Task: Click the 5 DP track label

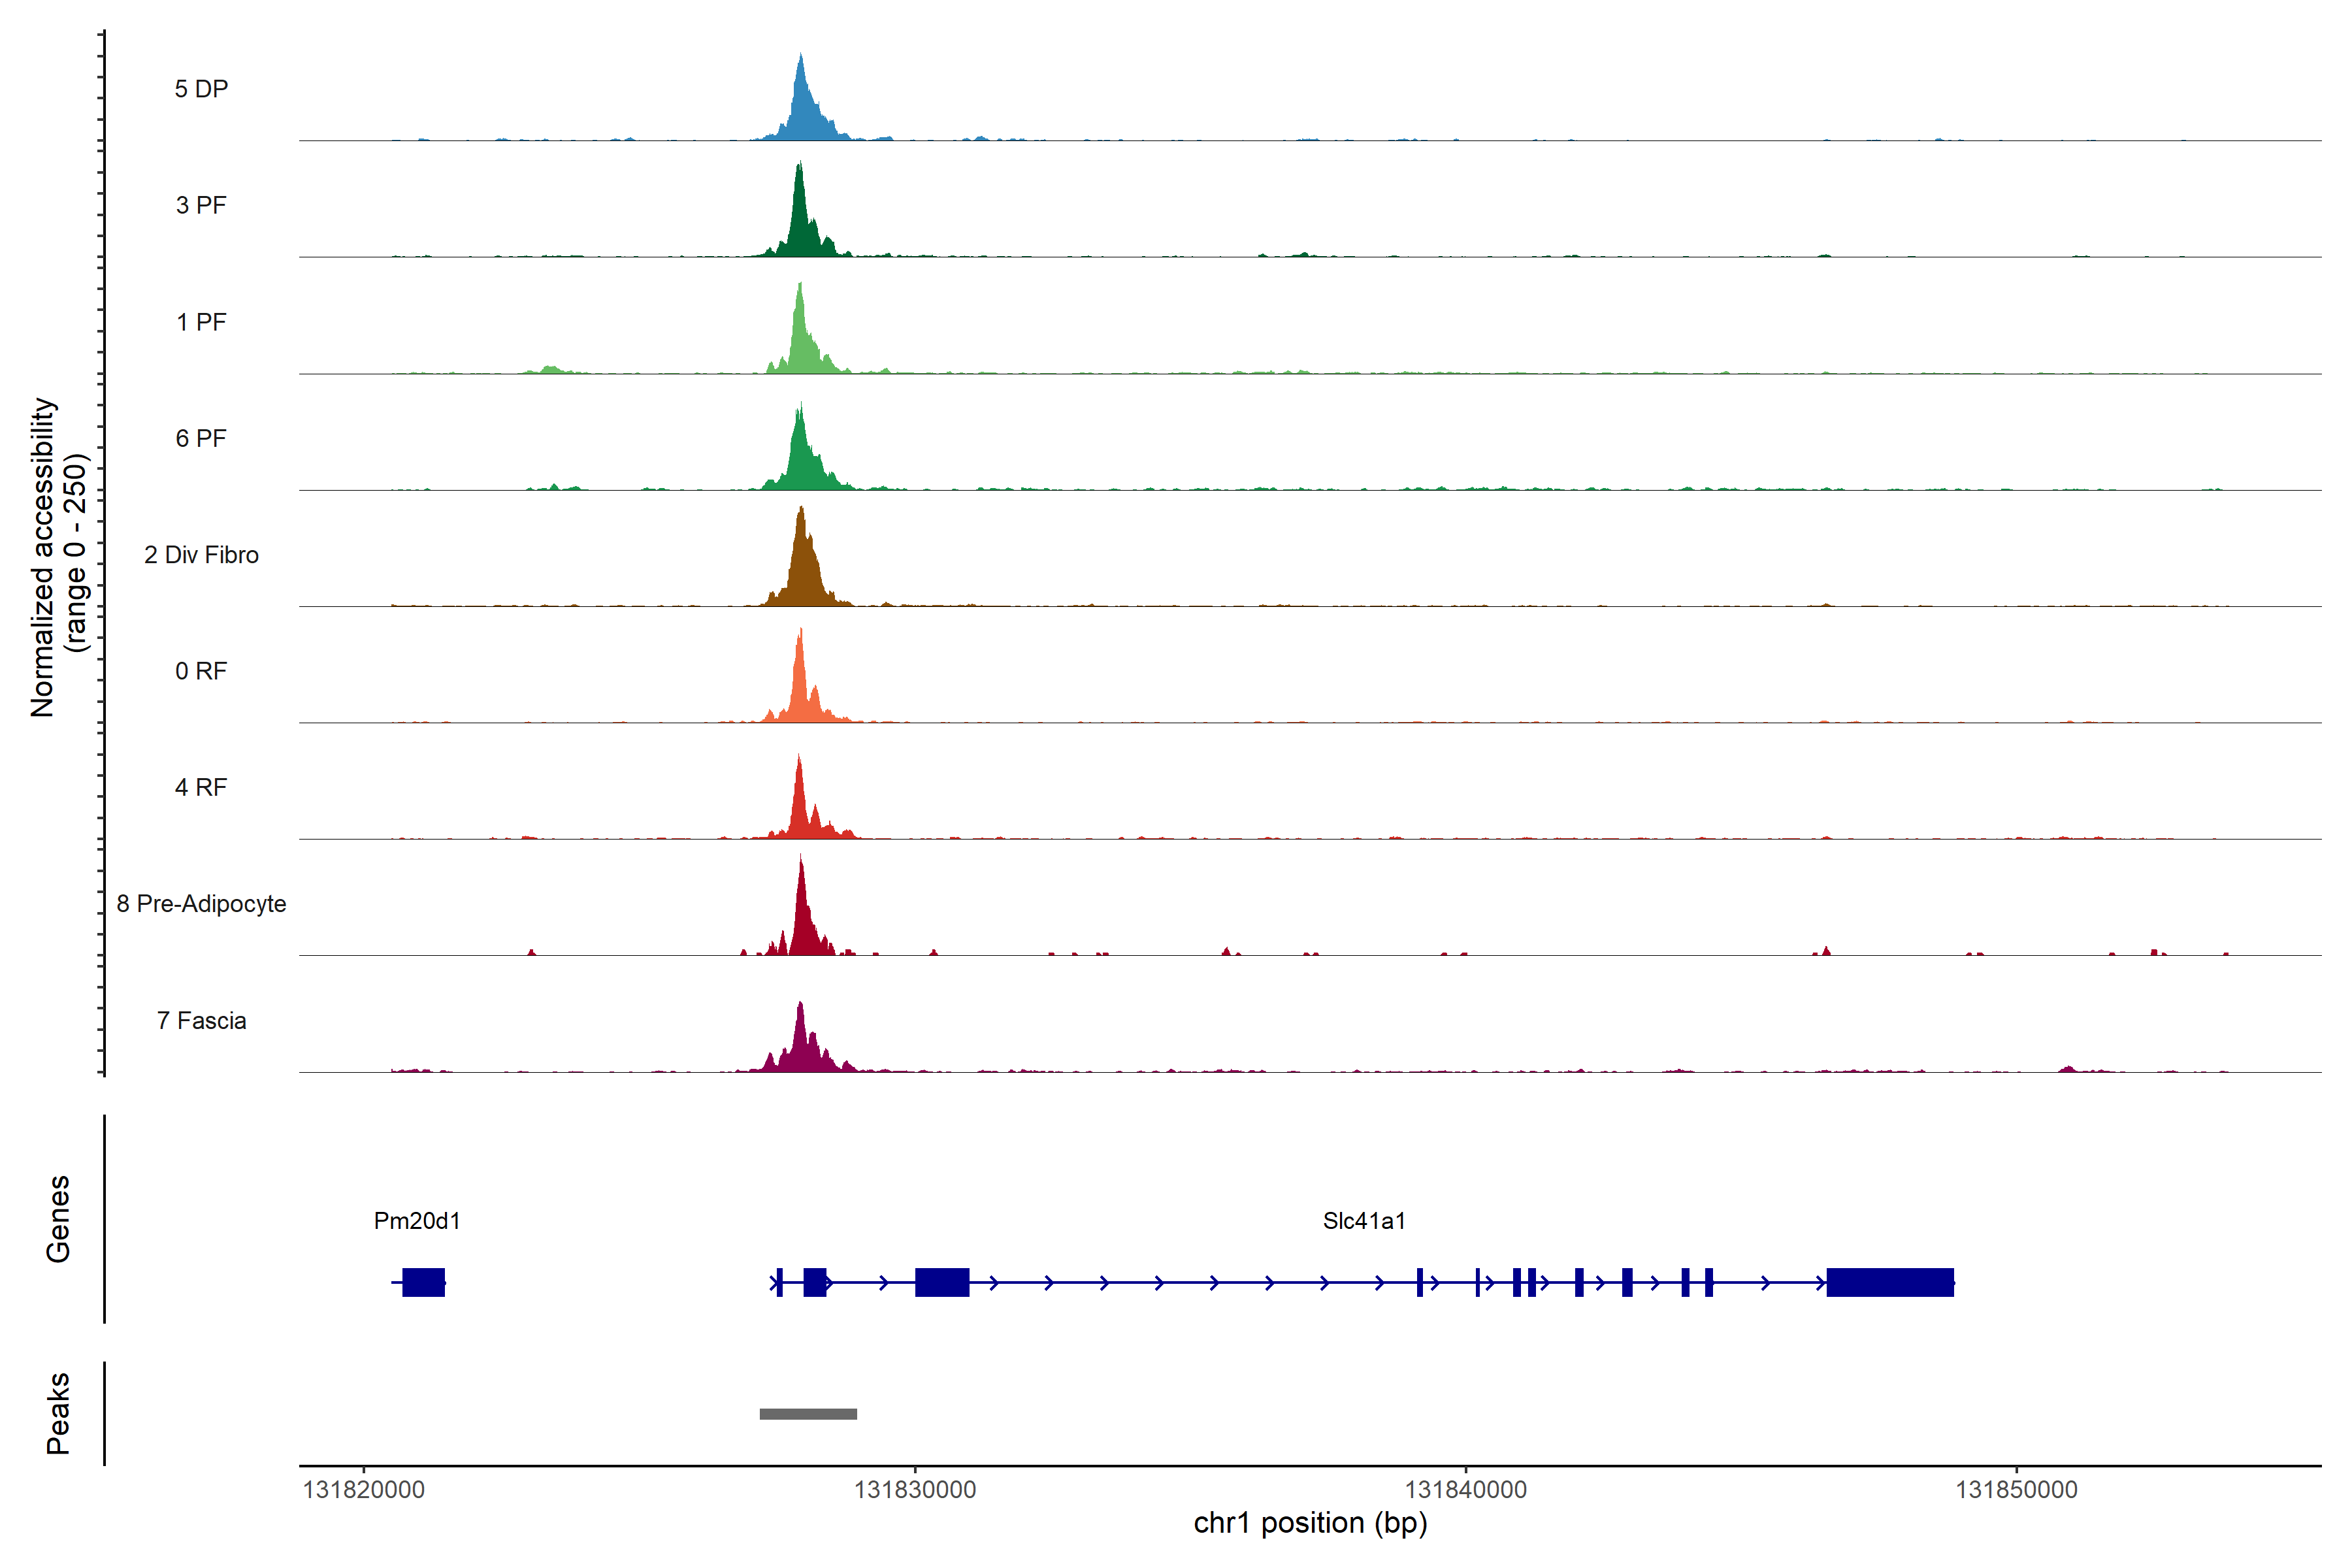Action: coord(201,89)
